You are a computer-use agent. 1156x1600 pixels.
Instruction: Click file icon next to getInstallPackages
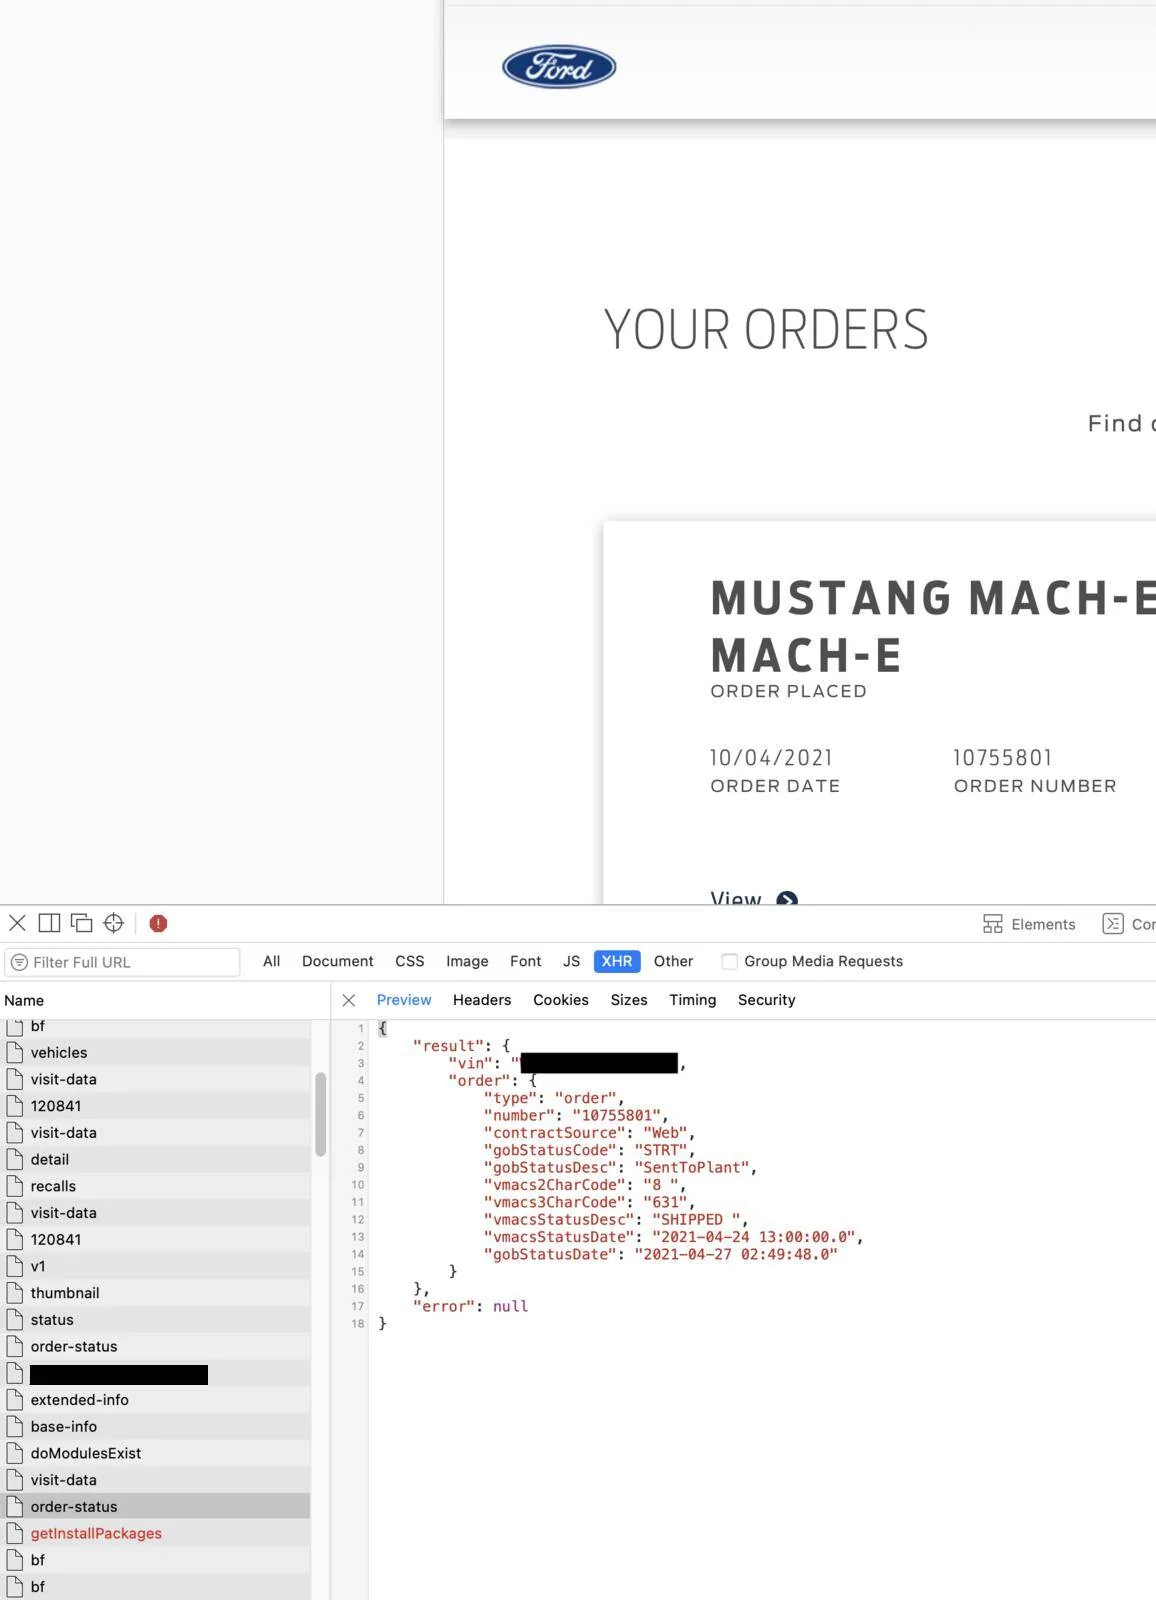pos(14,1533)
